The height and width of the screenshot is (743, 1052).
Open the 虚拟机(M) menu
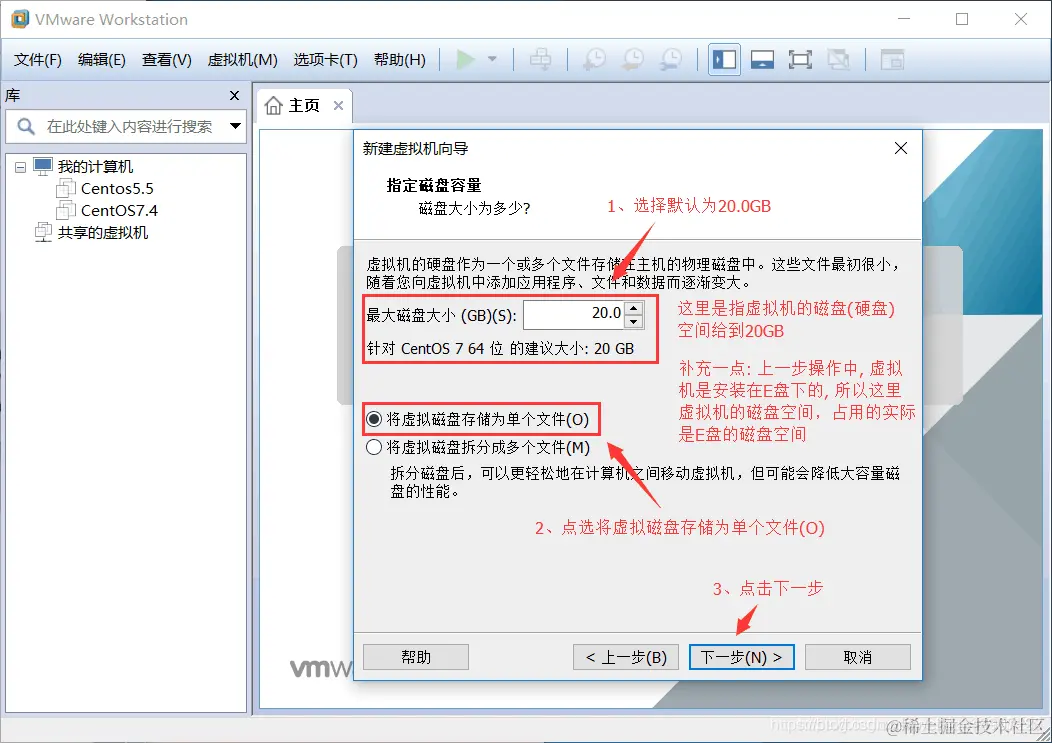point(241,59)
